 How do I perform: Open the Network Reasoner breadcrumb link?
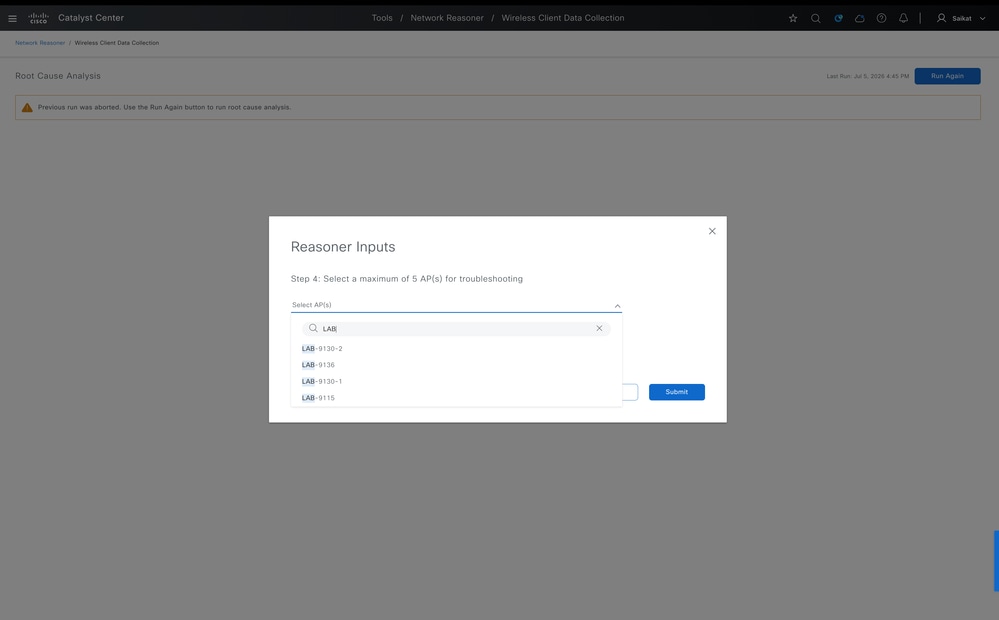(x=40, y=43)
